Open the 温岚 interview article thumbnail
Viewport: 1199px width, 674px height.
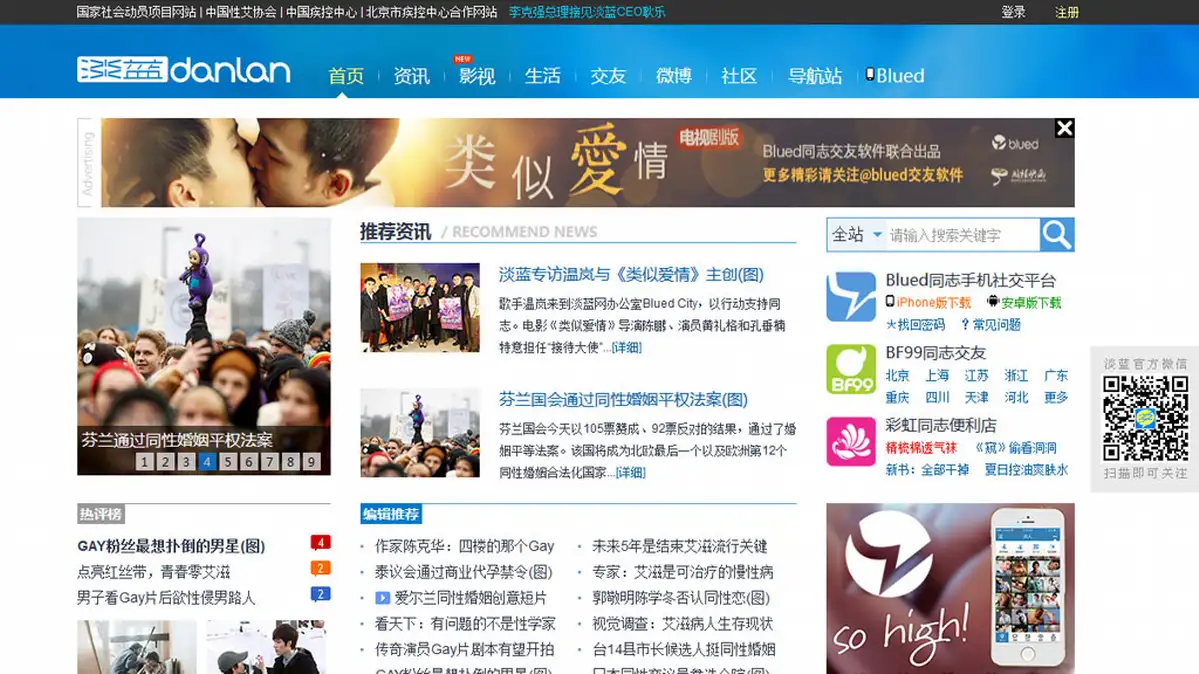tap(420, 307)
